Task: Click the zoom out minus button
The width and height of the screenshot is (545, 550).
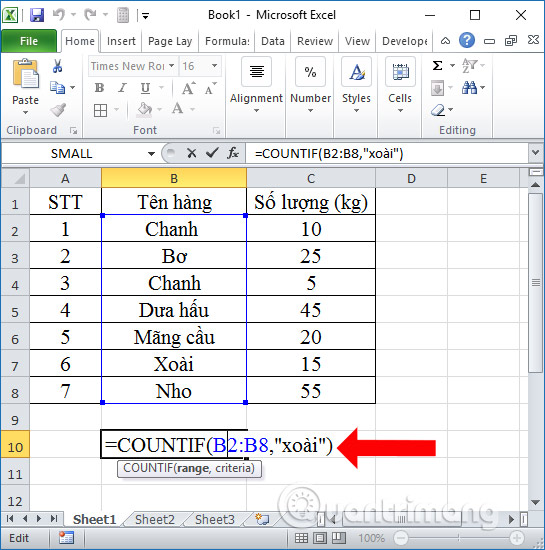Action: pyautogui.click(x=401, y=538)
